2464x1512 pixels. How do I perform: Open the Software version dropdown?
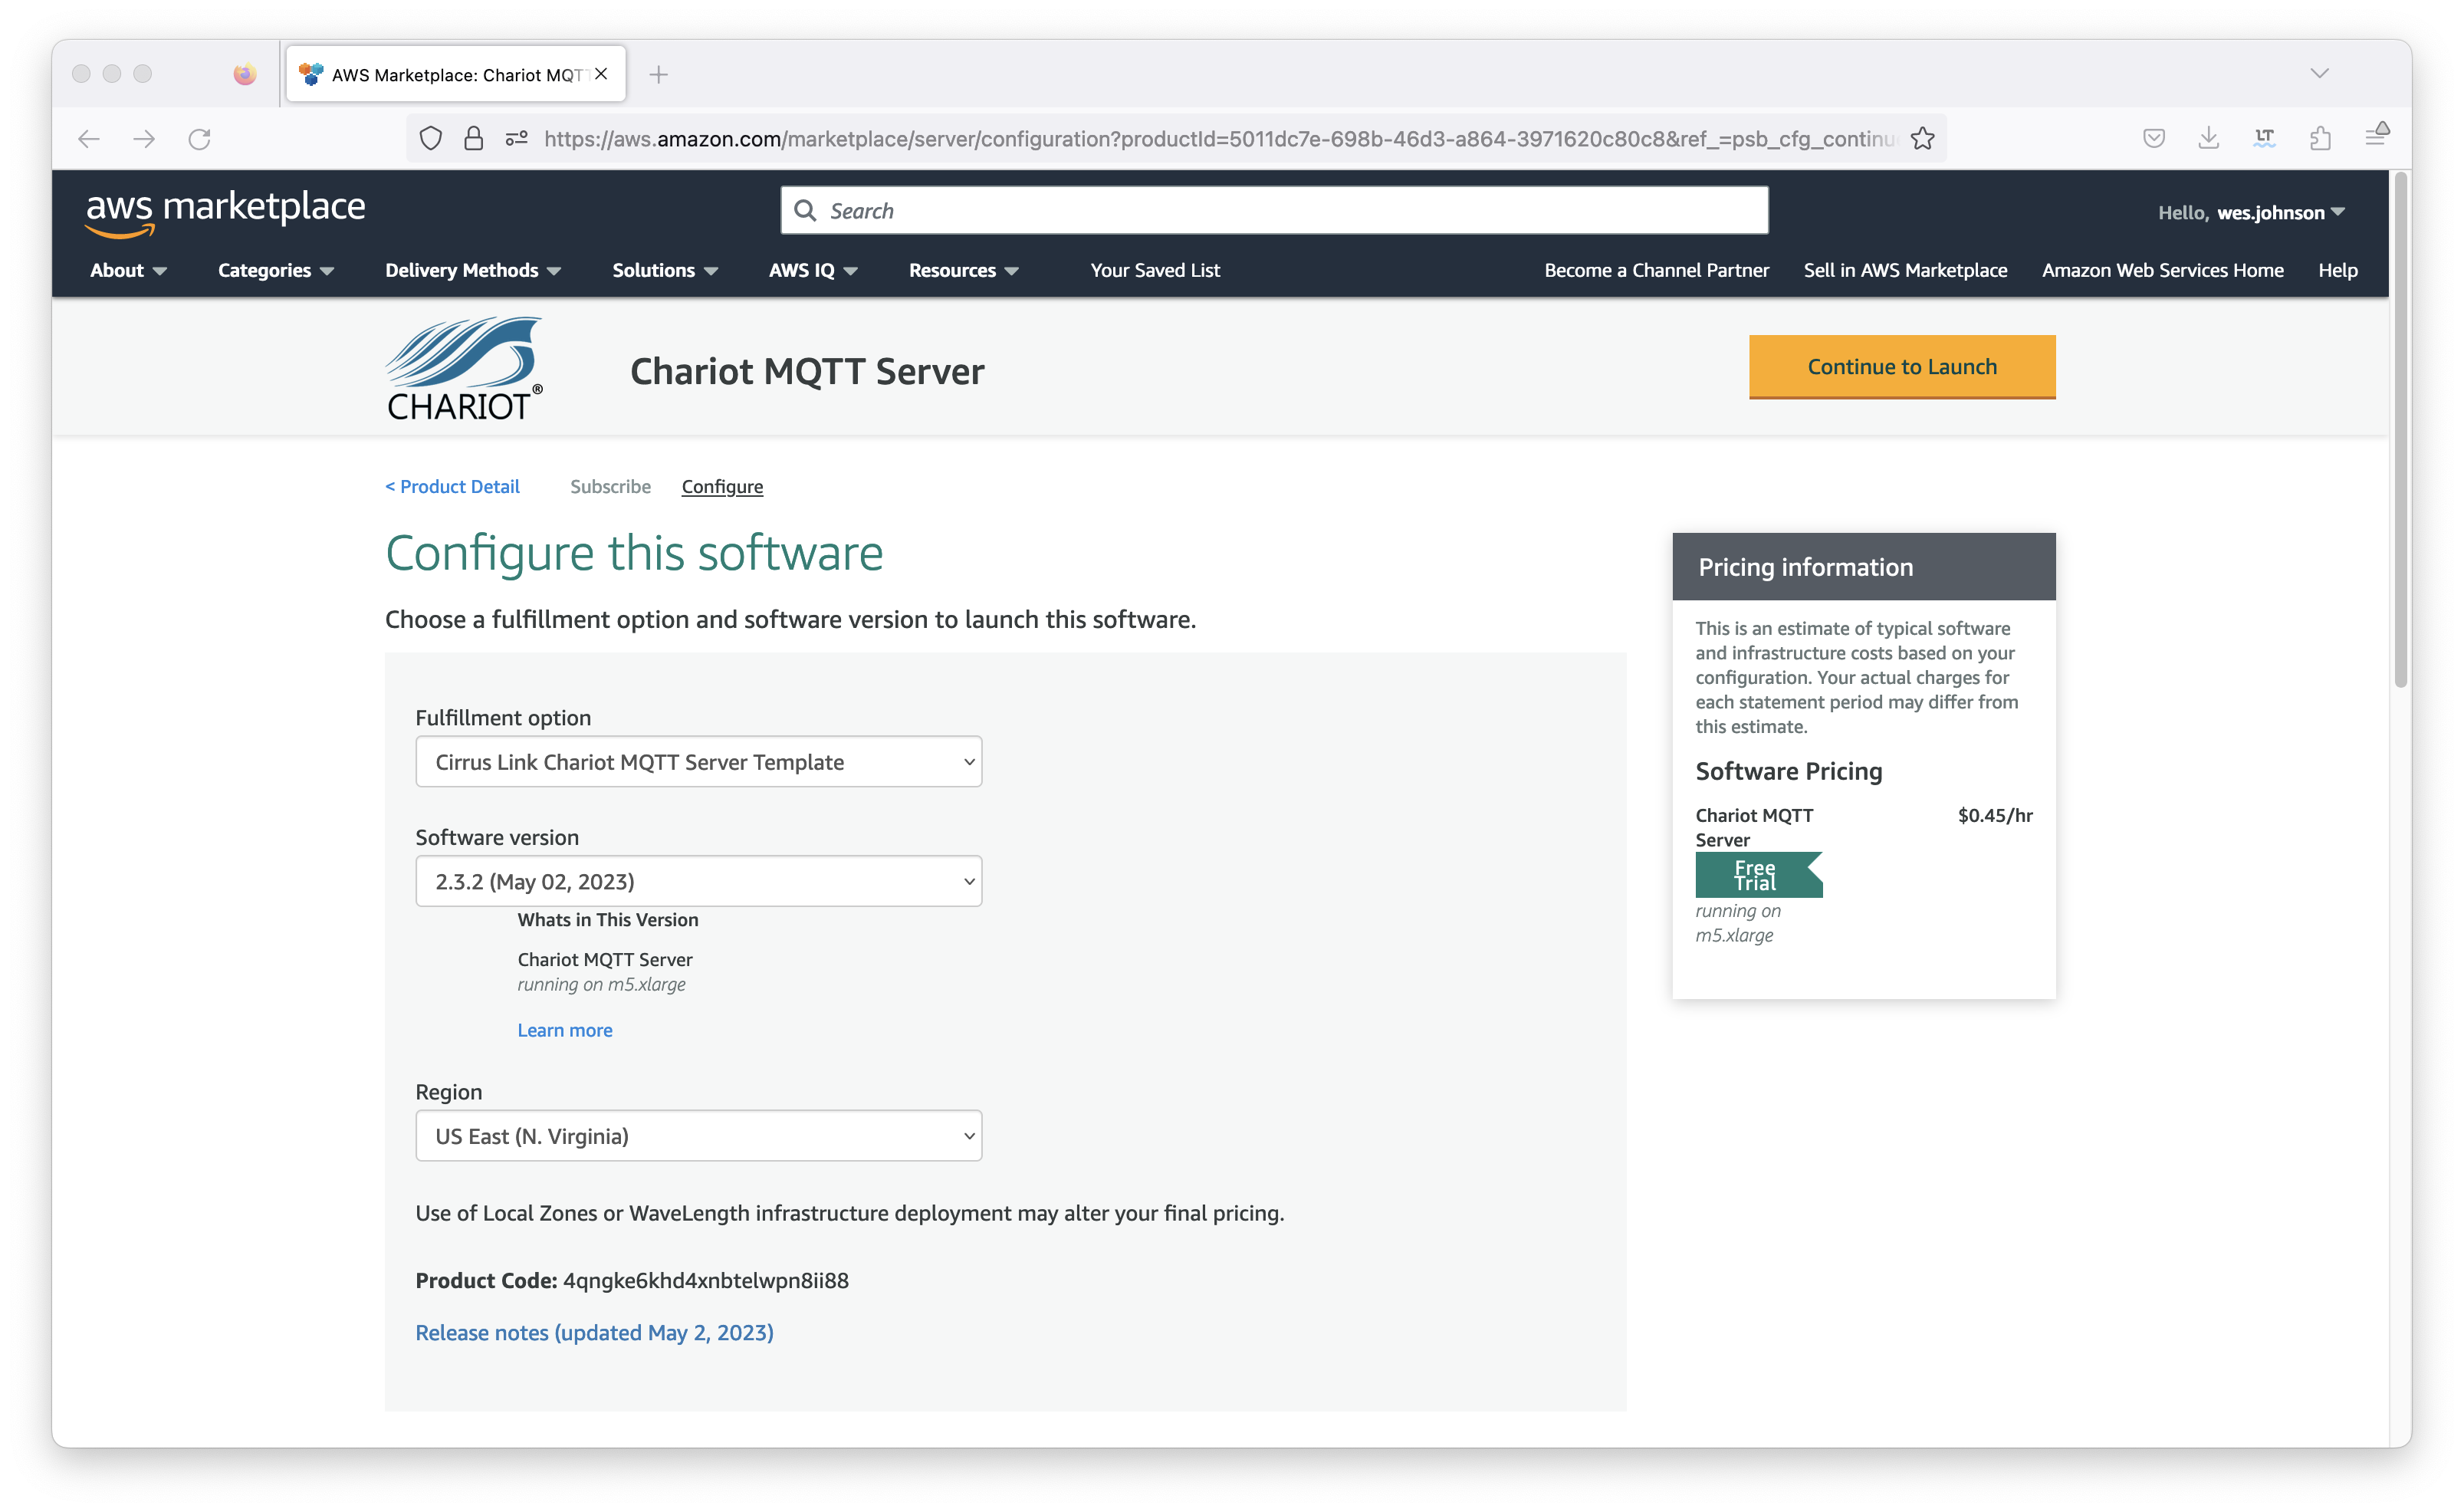(x=698, y=881)
